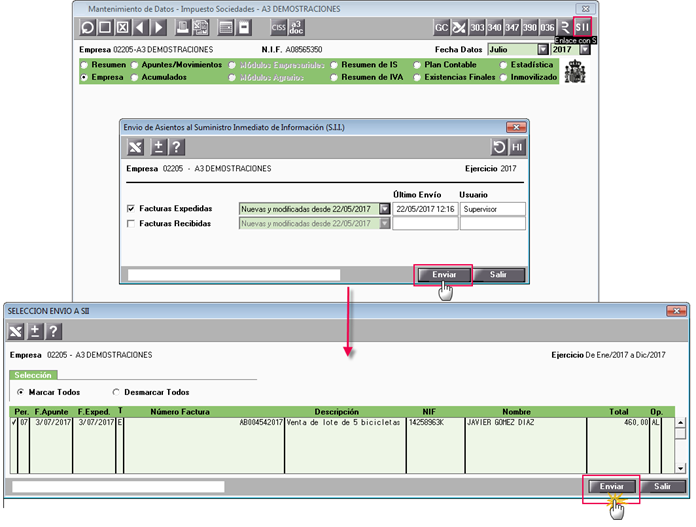
Task: Click Enviar in the Seleccion Envio window
Action: [x=612, y=487]
